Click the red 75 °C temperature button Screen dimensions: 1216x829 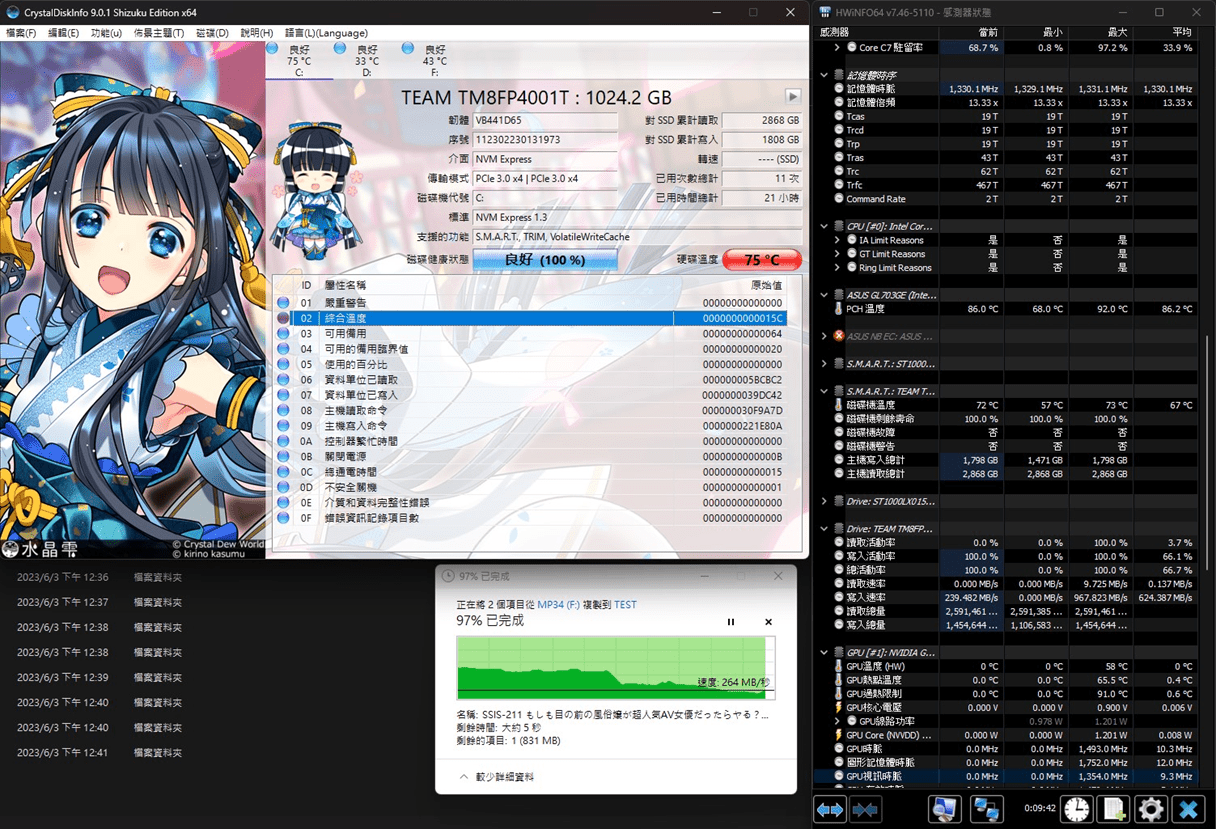762,260
